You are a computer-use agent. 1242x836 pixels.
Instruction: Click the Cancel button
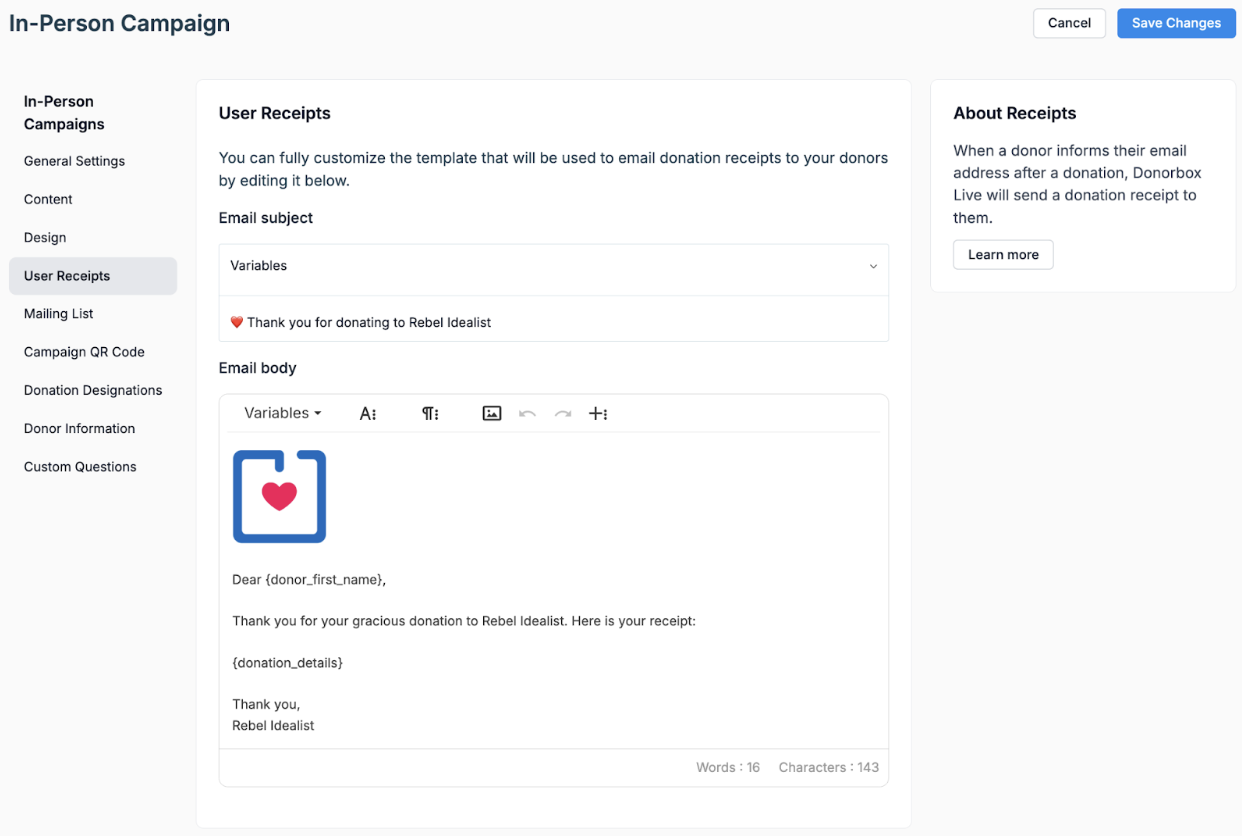tap(1069, 23)
